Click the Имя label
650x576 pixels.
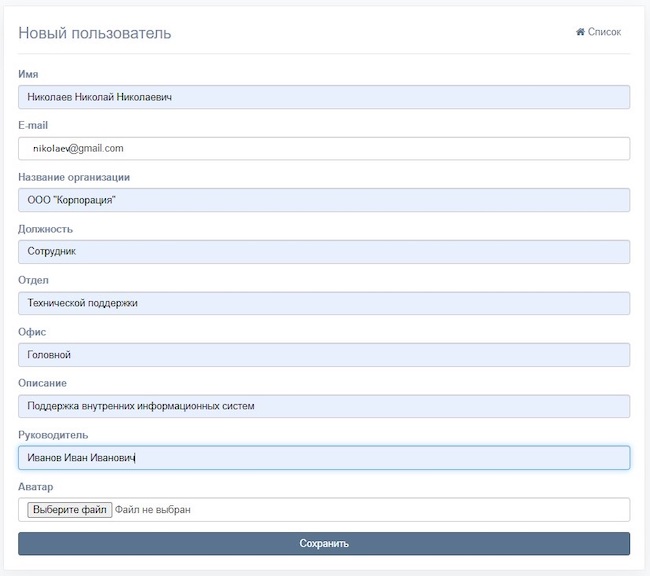(x=28, y=74)
